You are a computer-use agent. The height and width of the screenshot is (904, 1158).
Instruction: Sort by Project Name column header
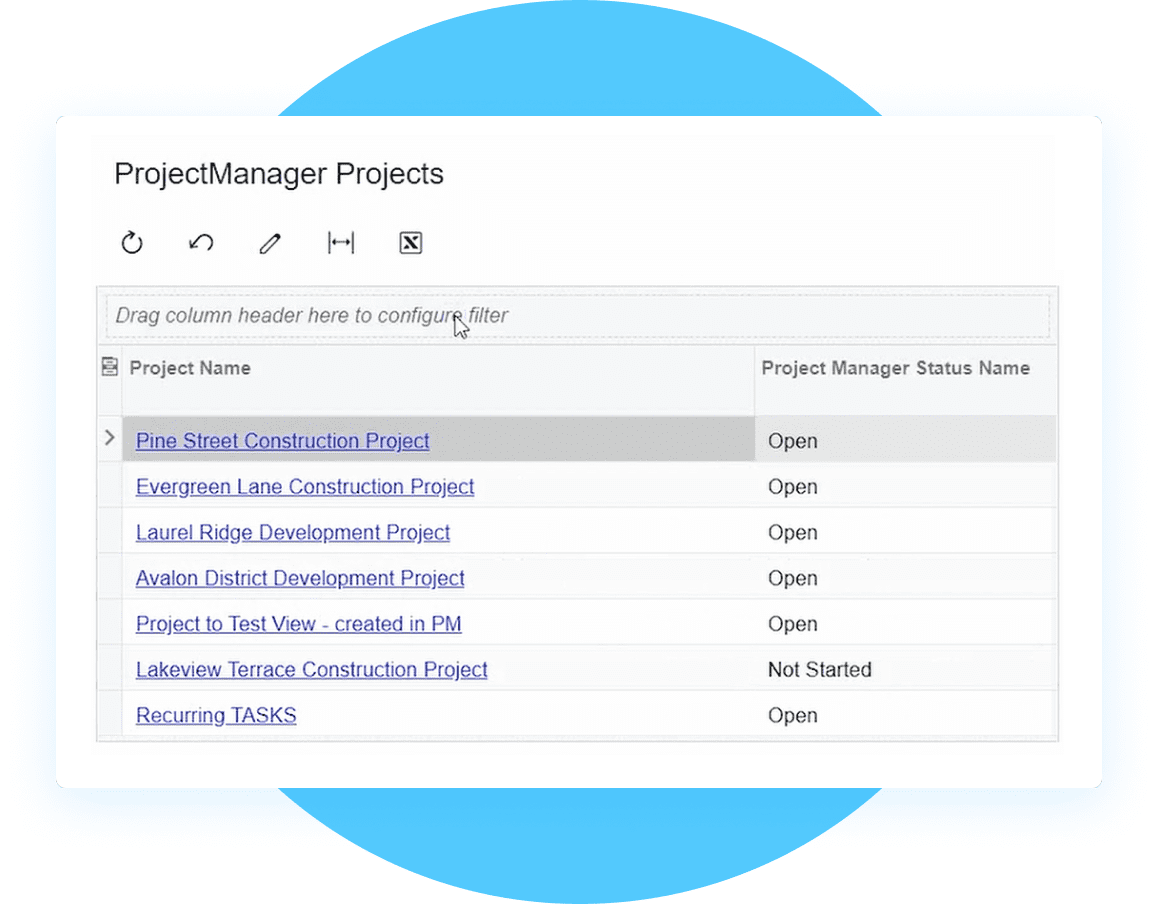coord(190,368)
